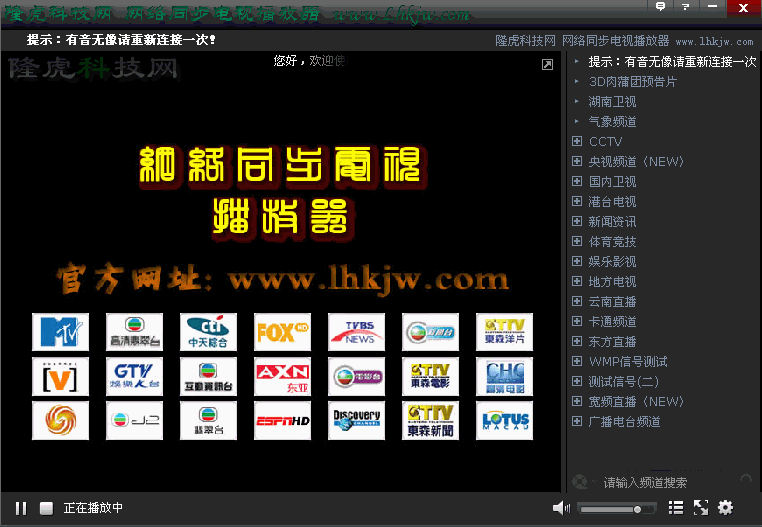Adjust the volume slider
Viewport: 762px width, 527px height.
[617, 509]
